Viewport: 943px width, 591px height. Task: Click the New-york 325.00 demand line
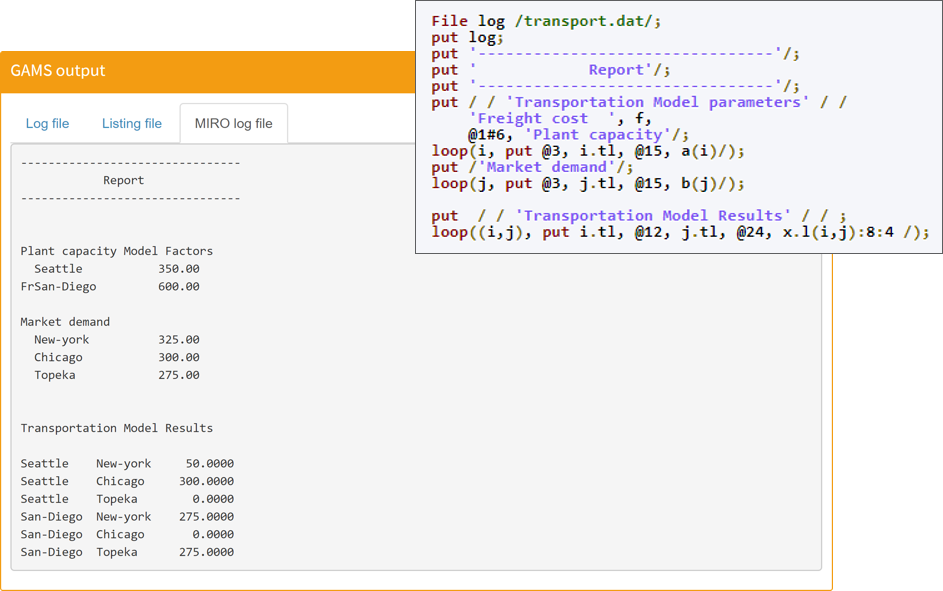pyautogui.click(x=116, y=340)
